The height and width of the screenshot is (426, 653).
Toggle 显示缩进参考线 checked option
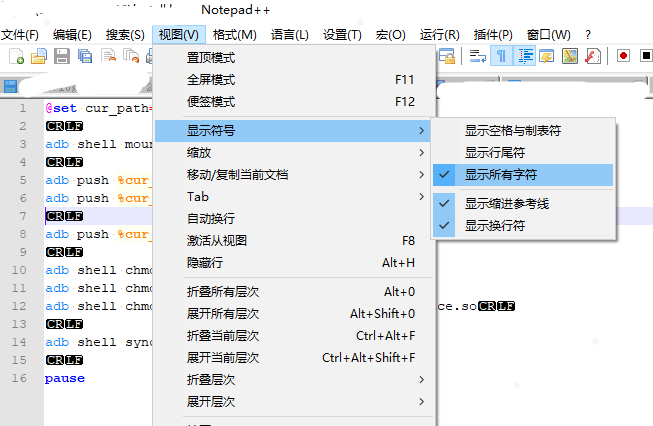pos(523,204)
